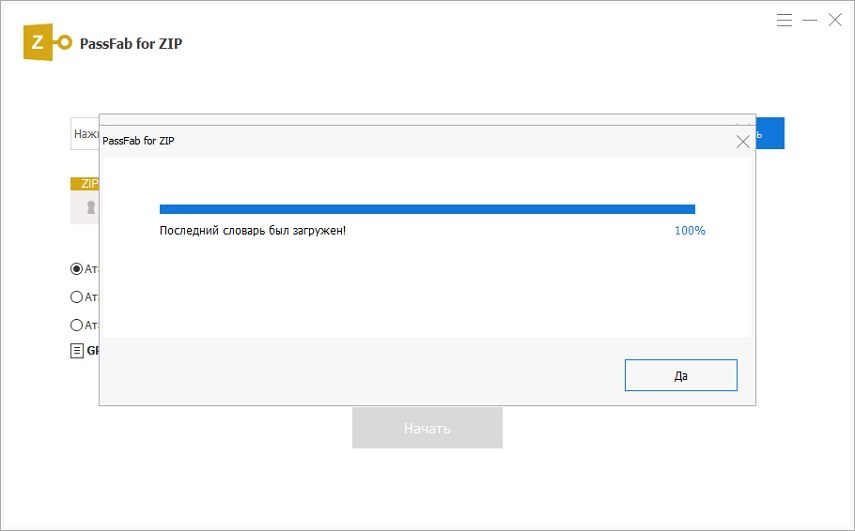
Task: Click the grey Начать start button
Action: coord(427,428)
